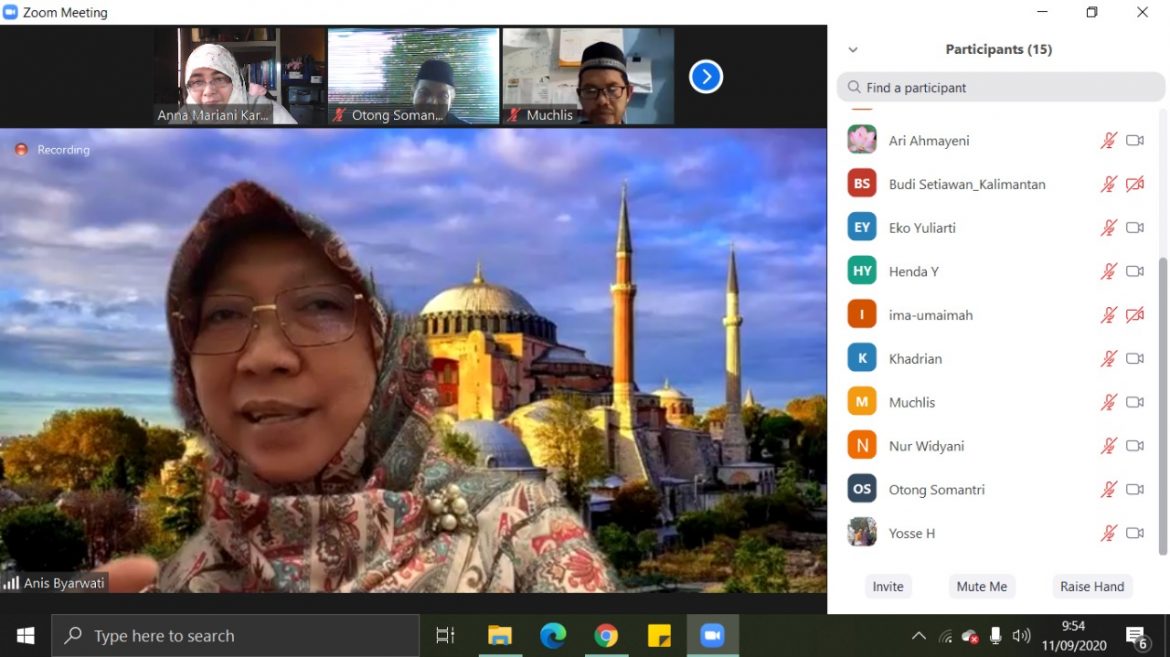Open Google Chrome from the taskbar

[607, 635]
